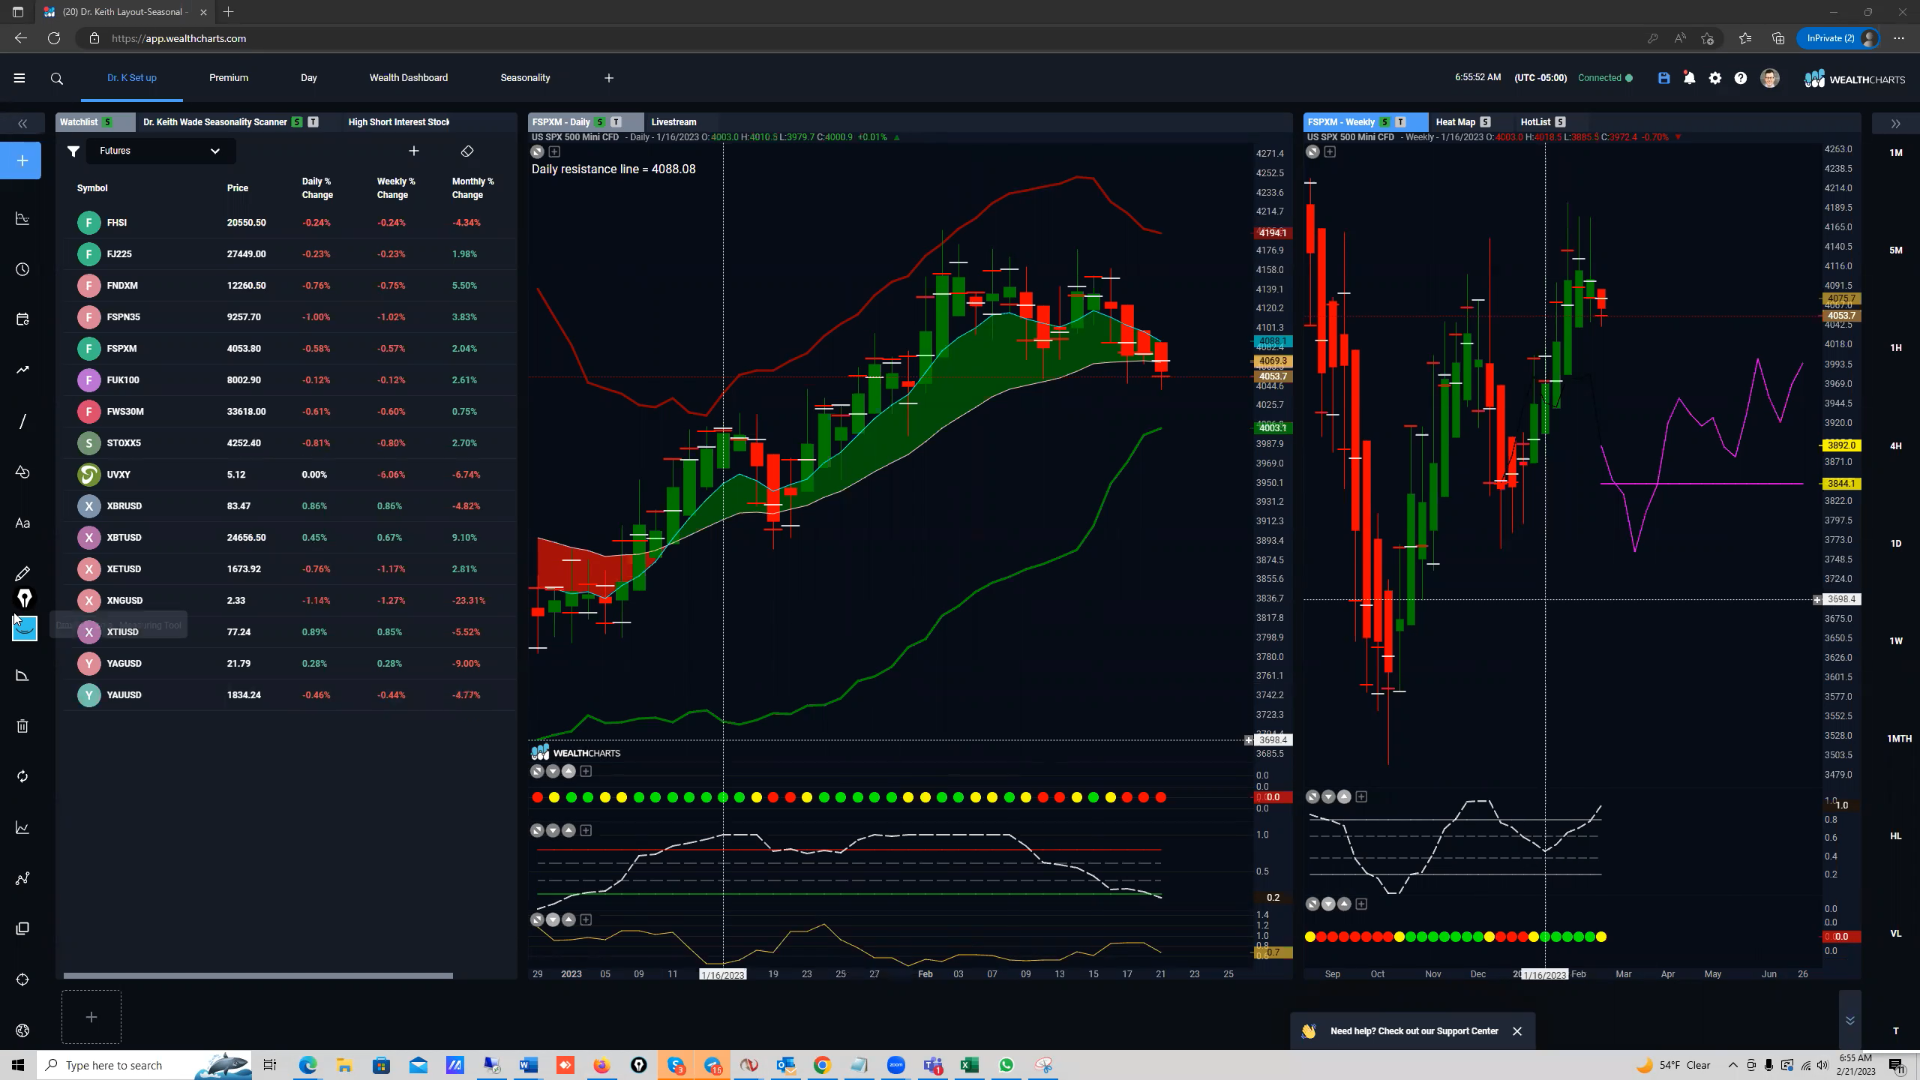Toggle S badge on FSPXM Daily tab
Viewport: 1920px width, 1080px height.
pyautogui.click(x=600, y=122)
